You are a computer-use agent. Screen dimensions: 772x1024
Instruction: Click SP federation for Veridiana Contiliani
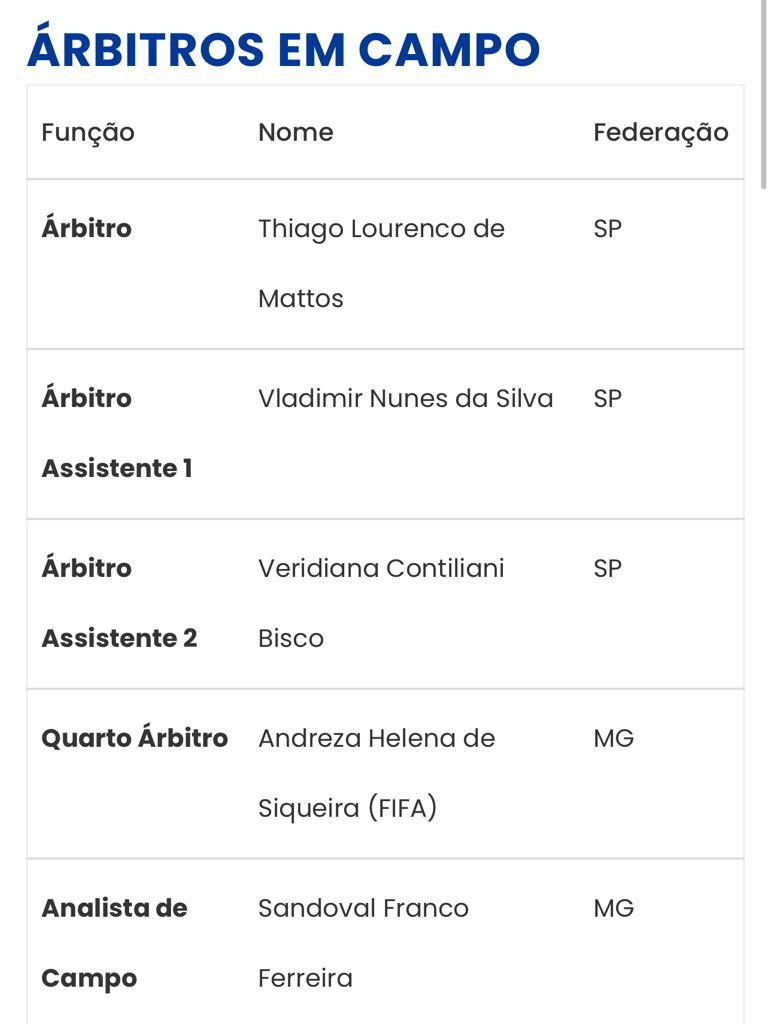607,568
